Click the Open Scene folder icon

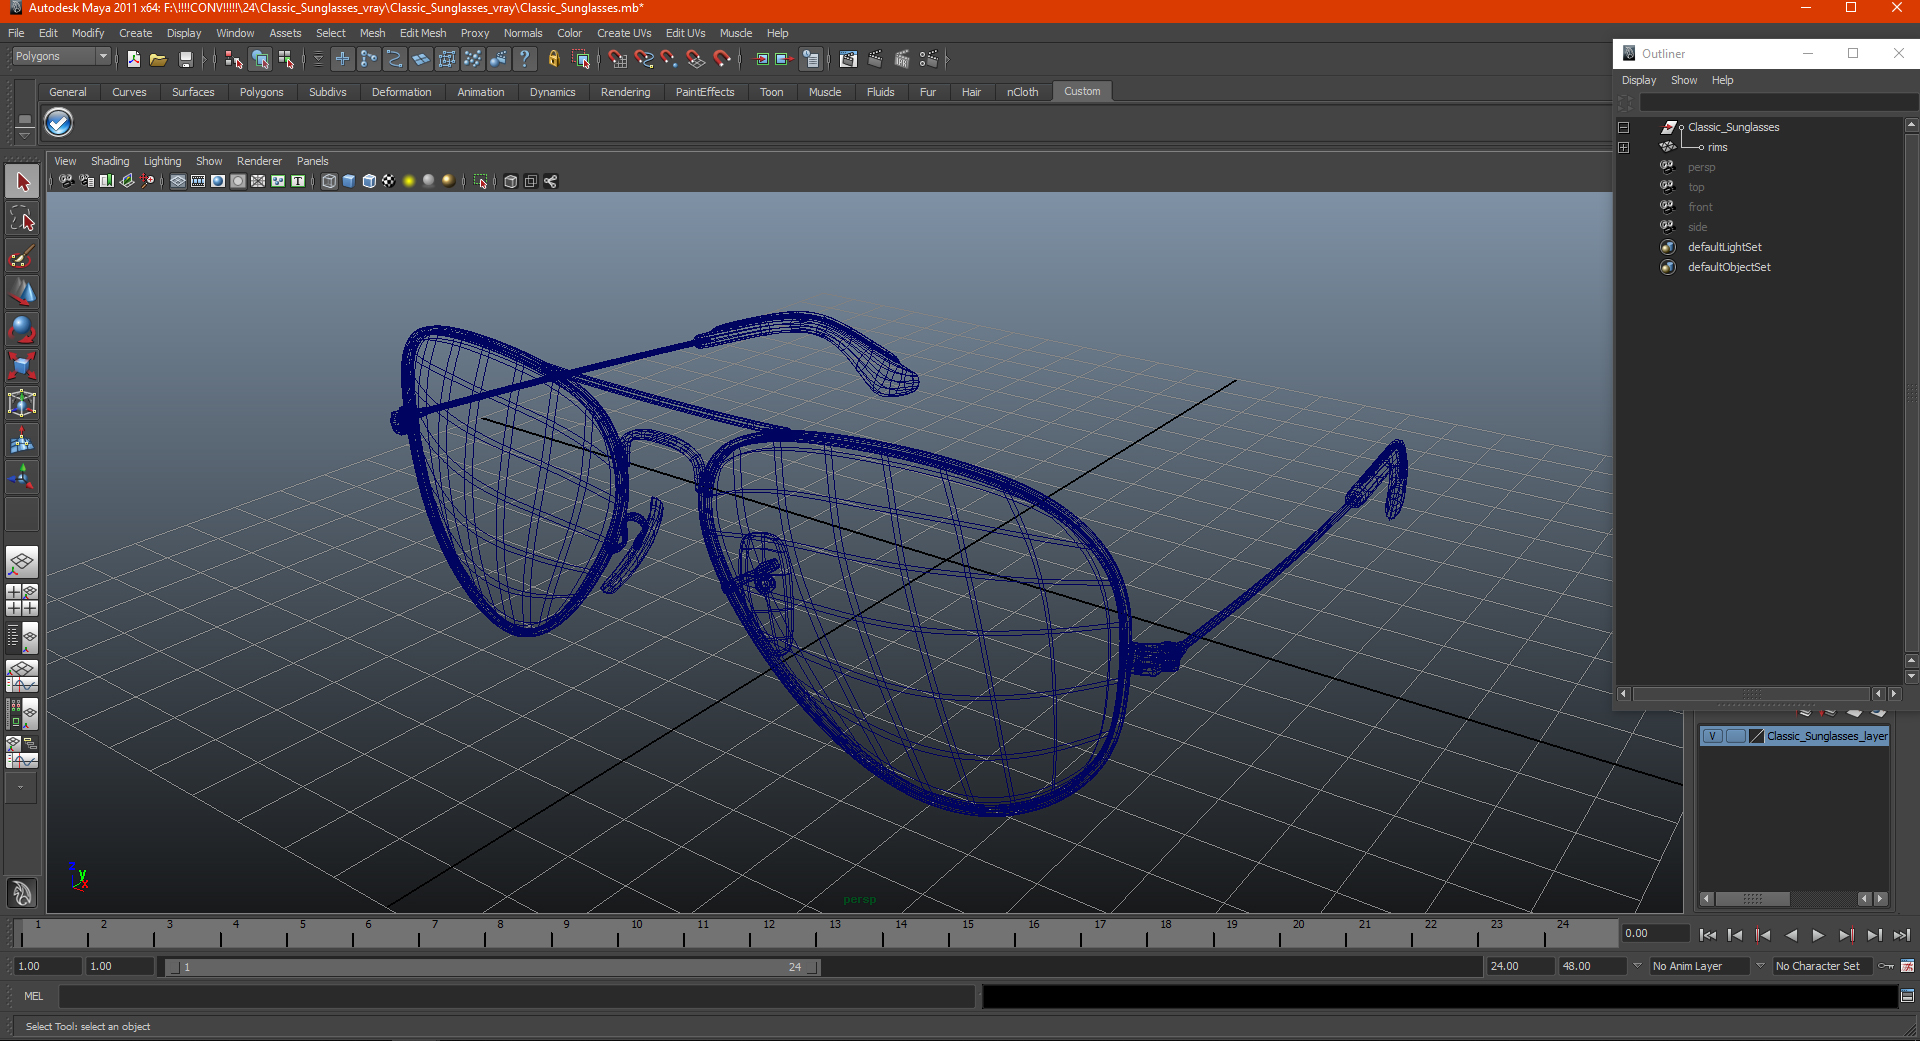point(158,59)
